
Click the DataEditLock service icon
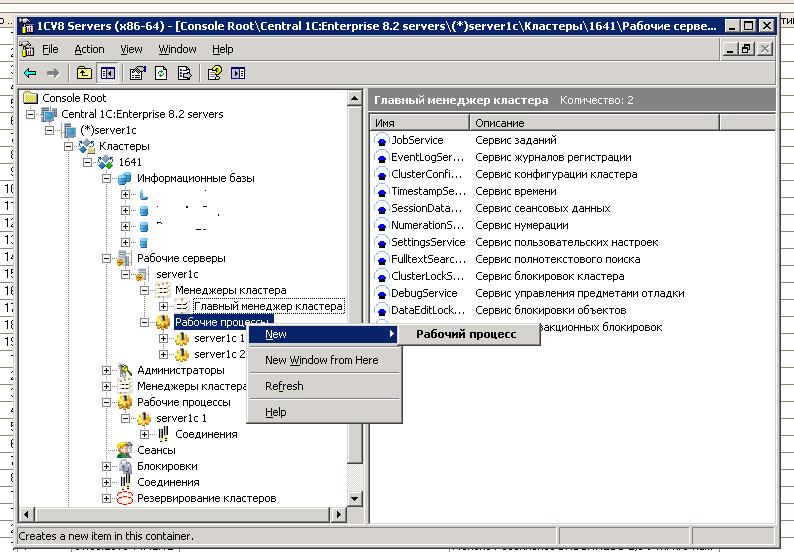pos(381,310)
